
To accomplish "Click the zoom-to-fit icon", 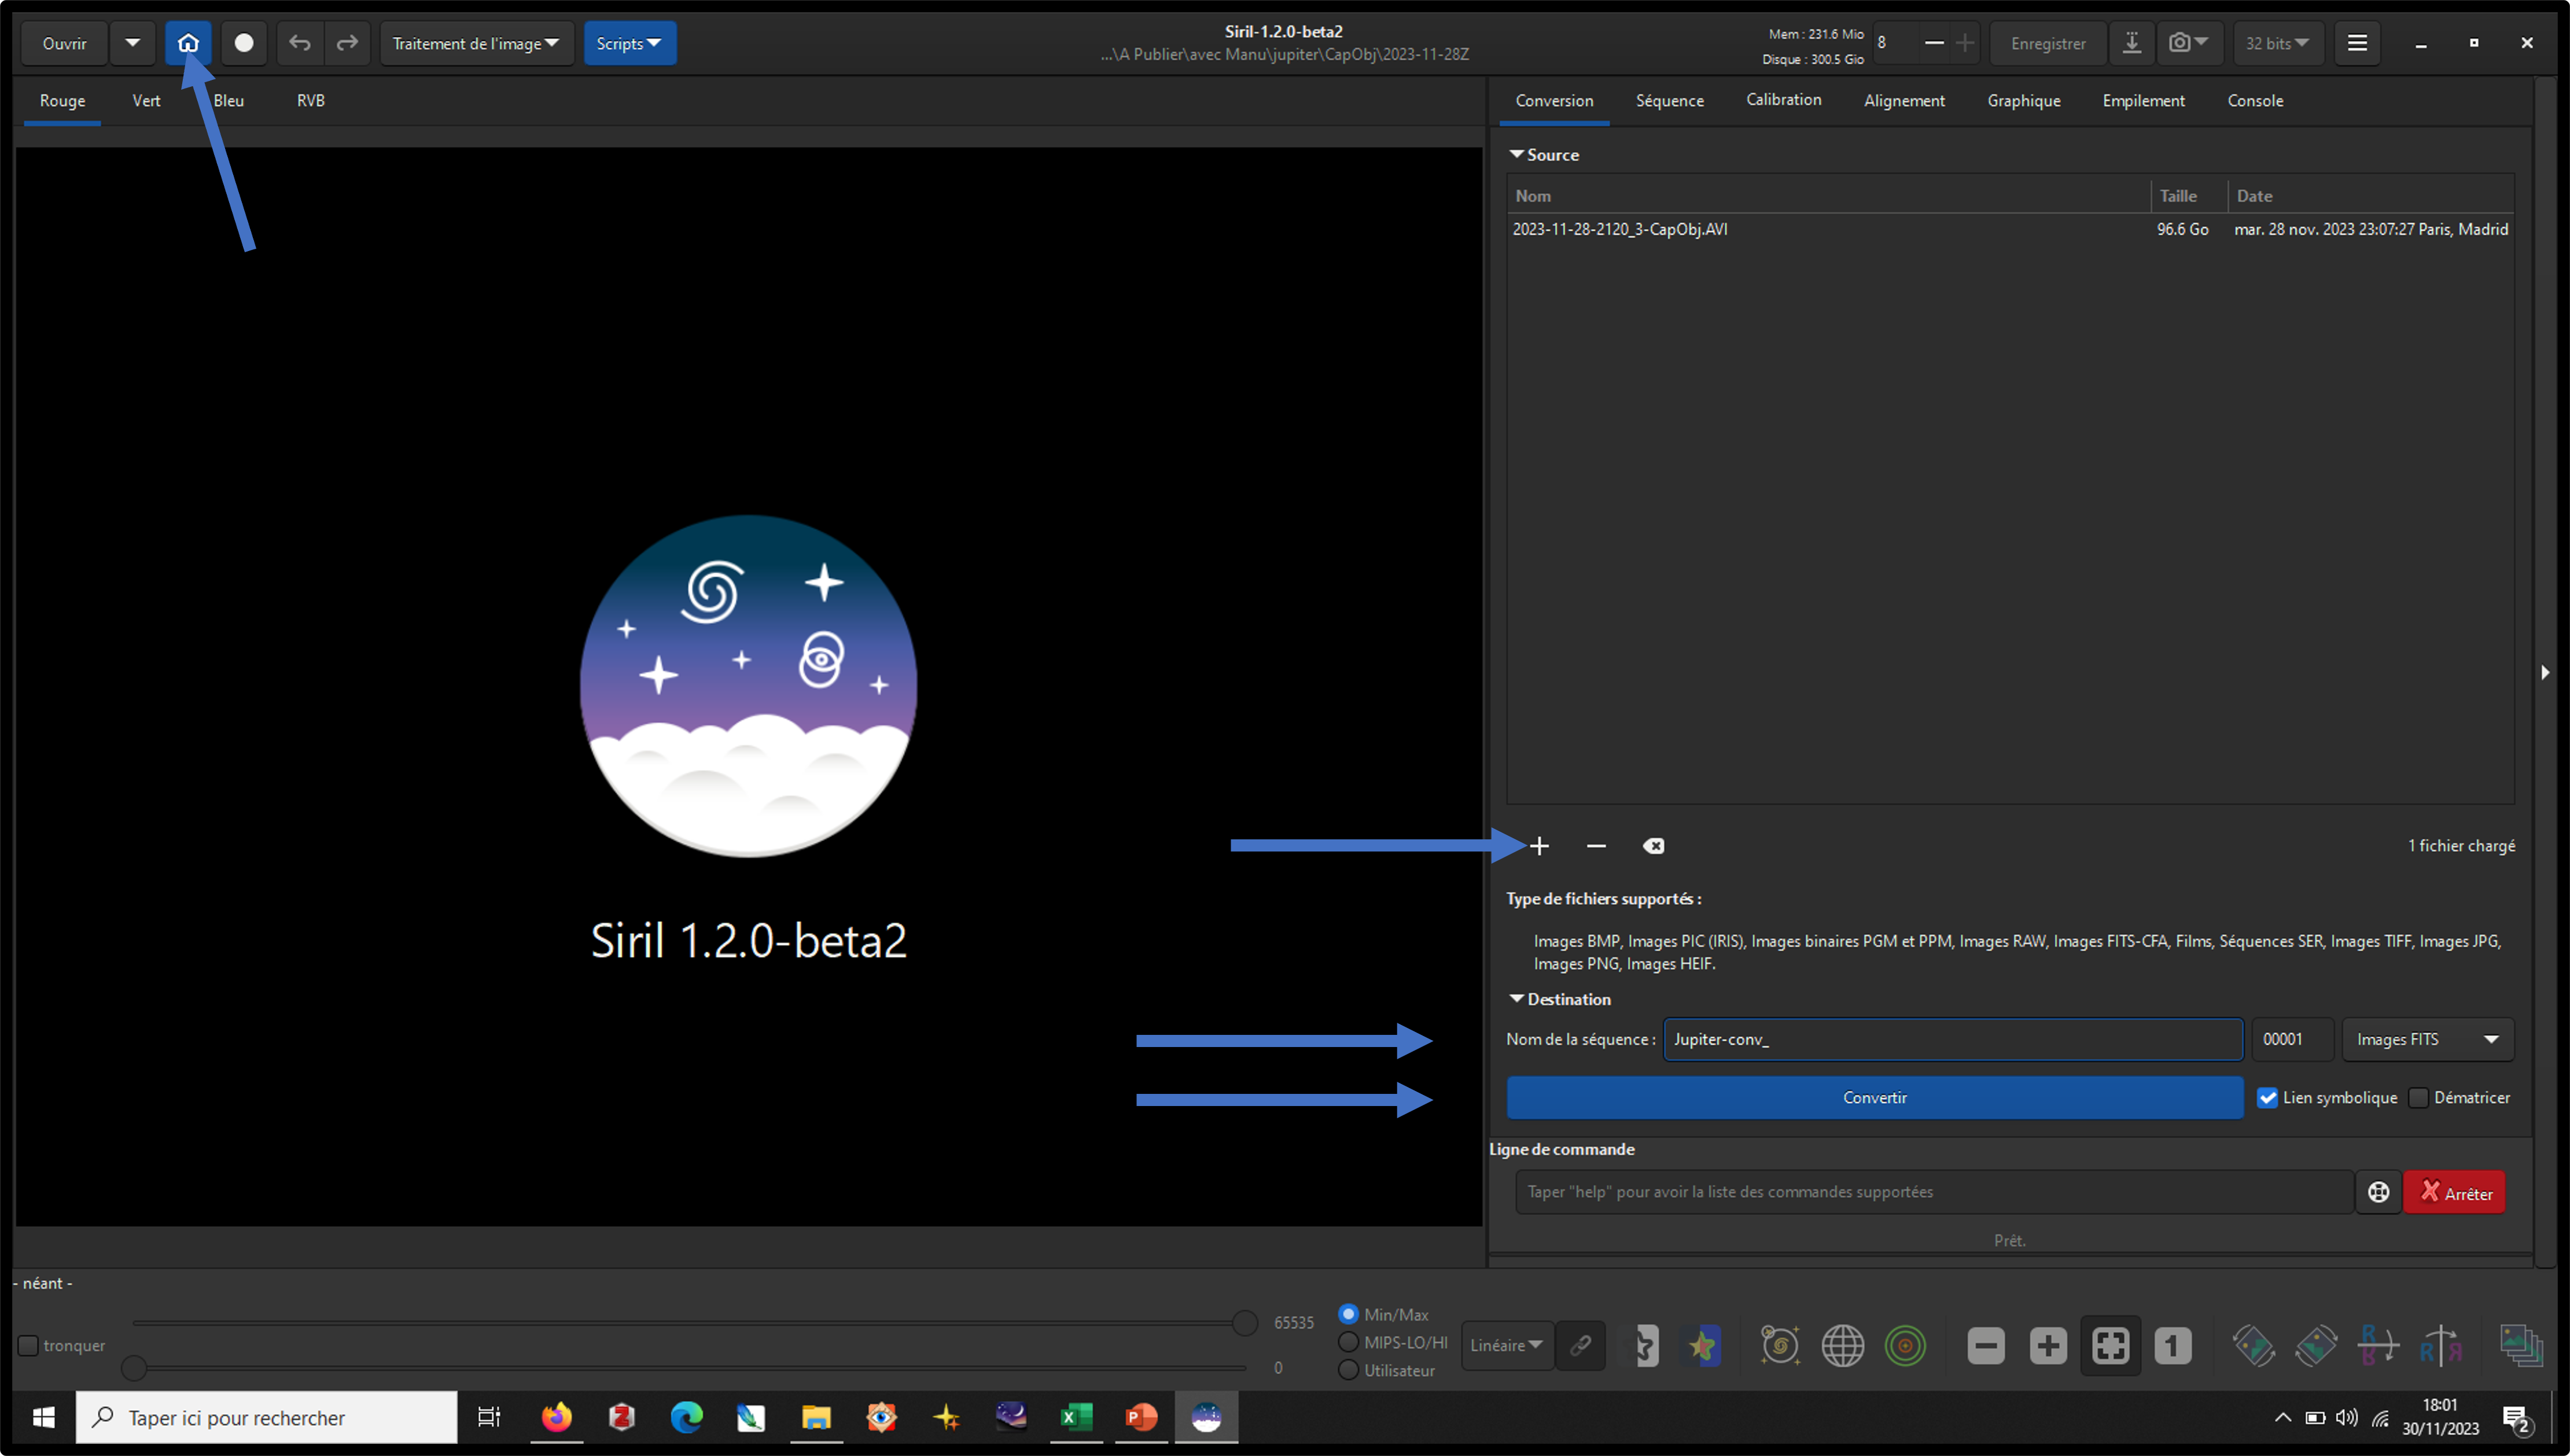I will coord(2110,1346).
